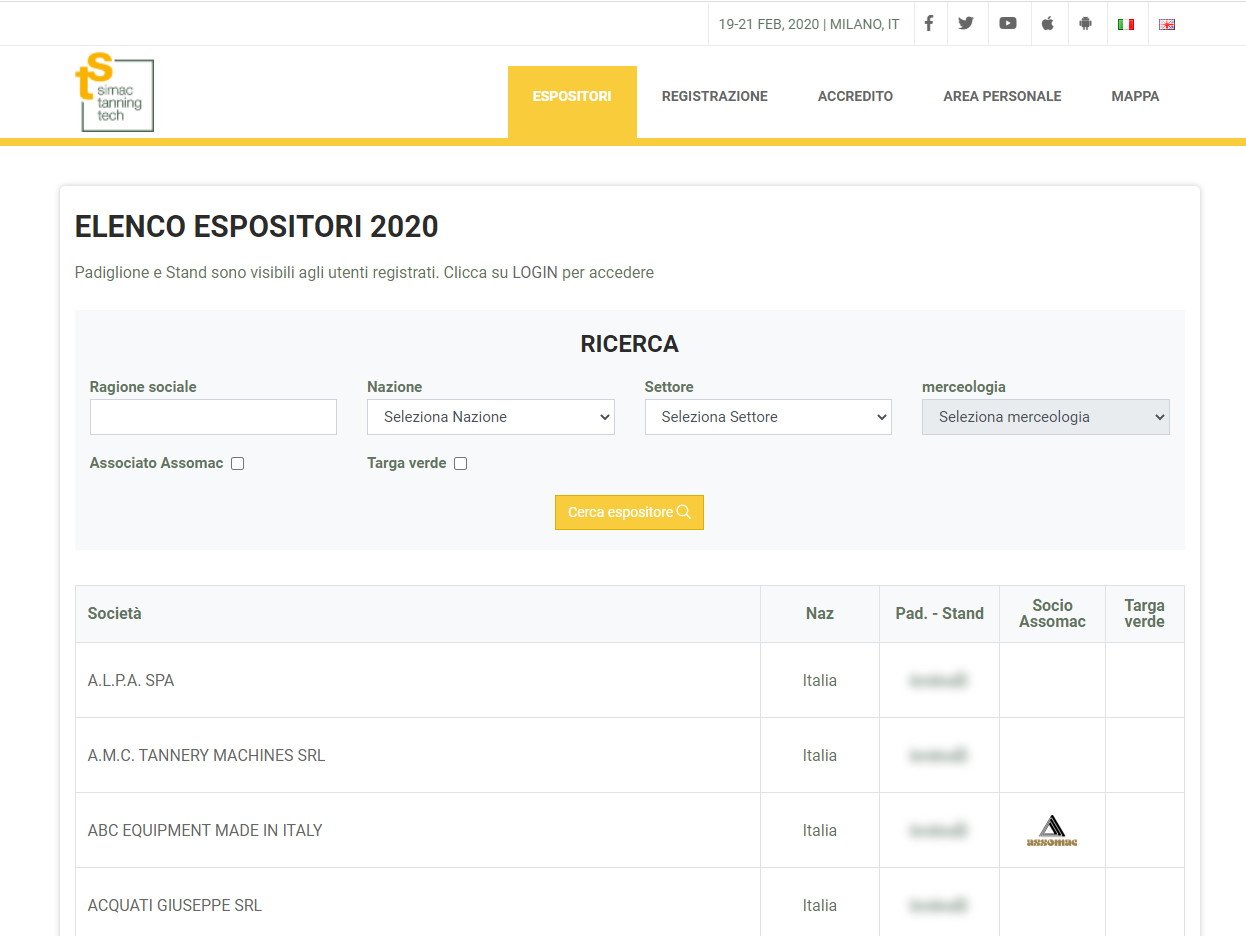Open the MAPPA menu item
Image resolution: width=1246 pixels, height=936 pixels.
(x=1135, y=97)
